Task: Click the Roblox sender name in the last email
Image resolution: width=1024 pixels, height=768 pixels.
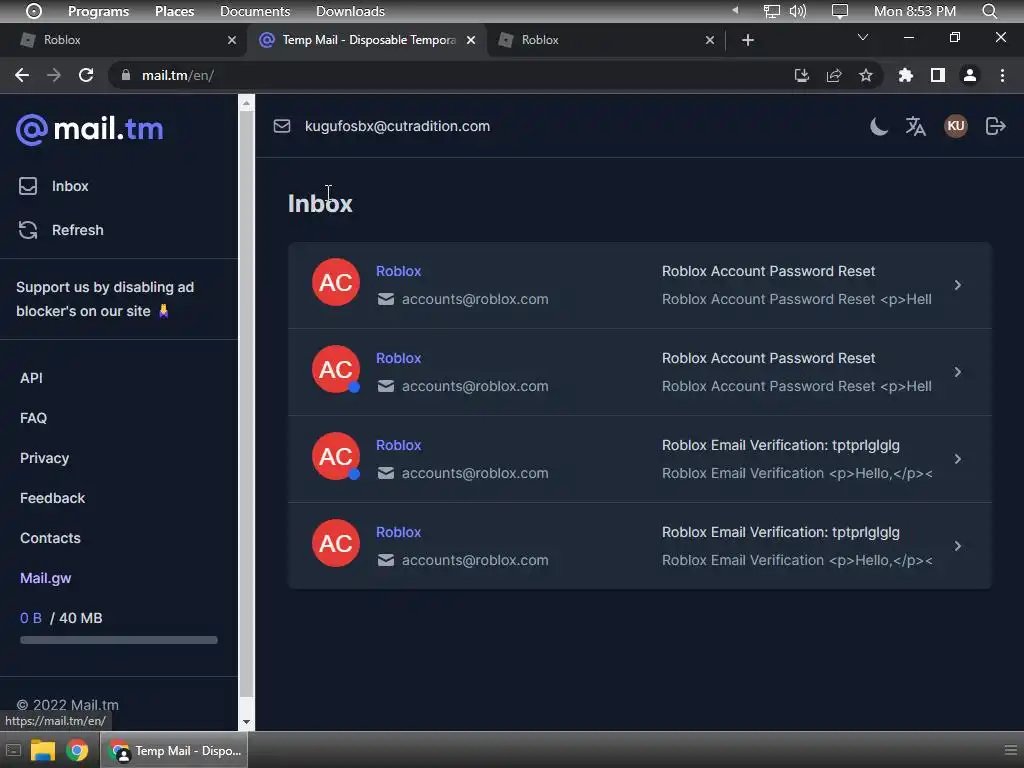Action: click(398, 532)
